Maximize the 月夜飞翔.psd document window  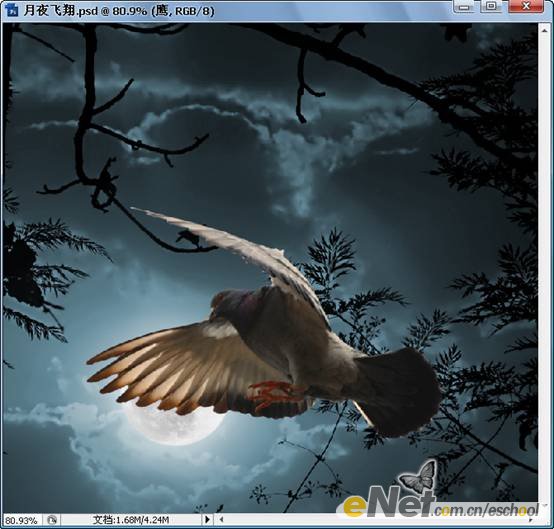(x=491, y=6)
